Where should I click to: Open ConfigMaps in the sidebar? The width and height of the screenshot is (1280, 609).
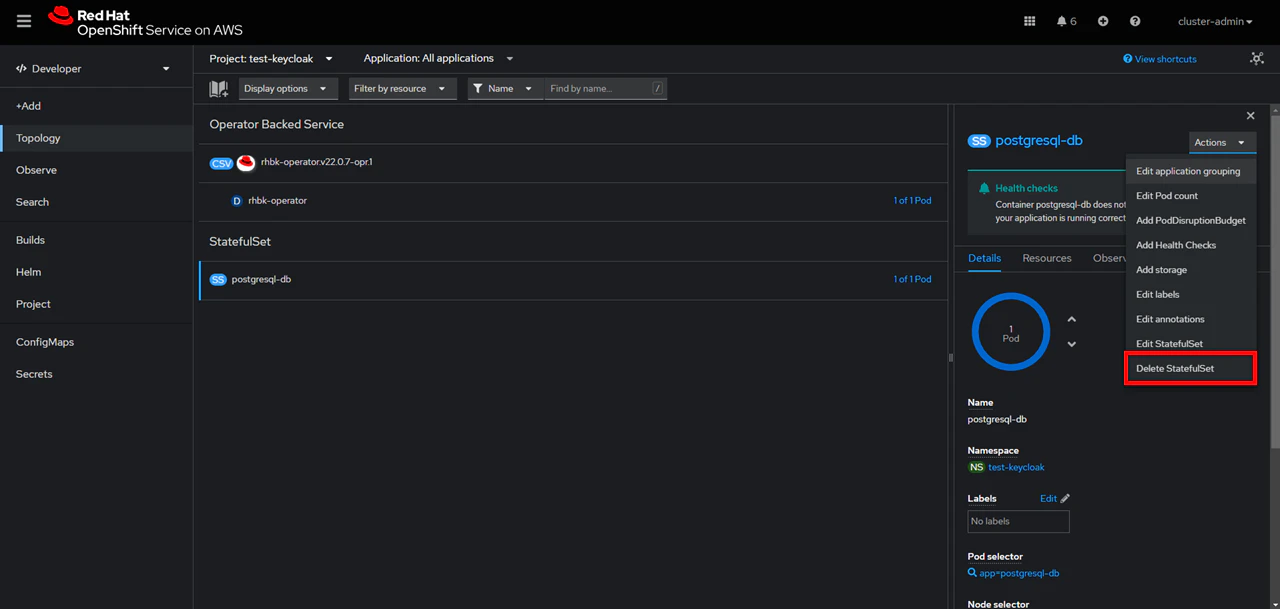click(x=96, y=342)
